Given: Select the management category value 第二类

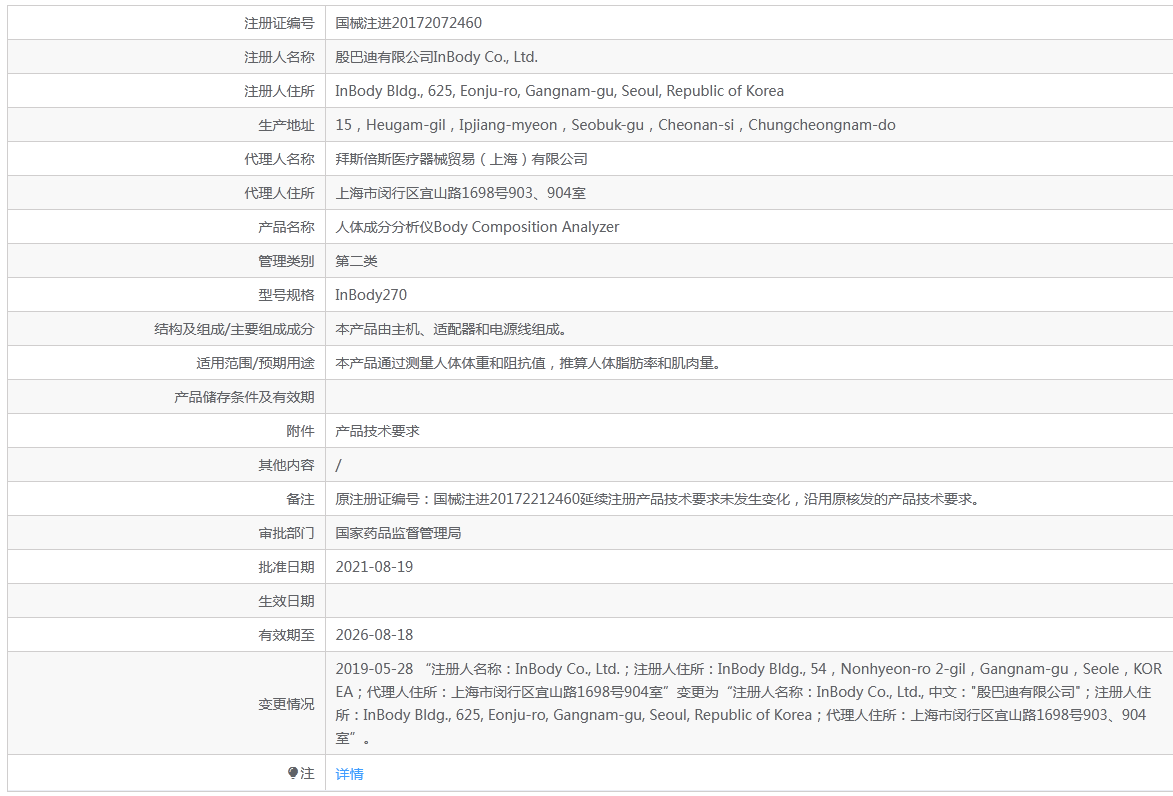Looking at the screenshot, I should tap(356, 261).
